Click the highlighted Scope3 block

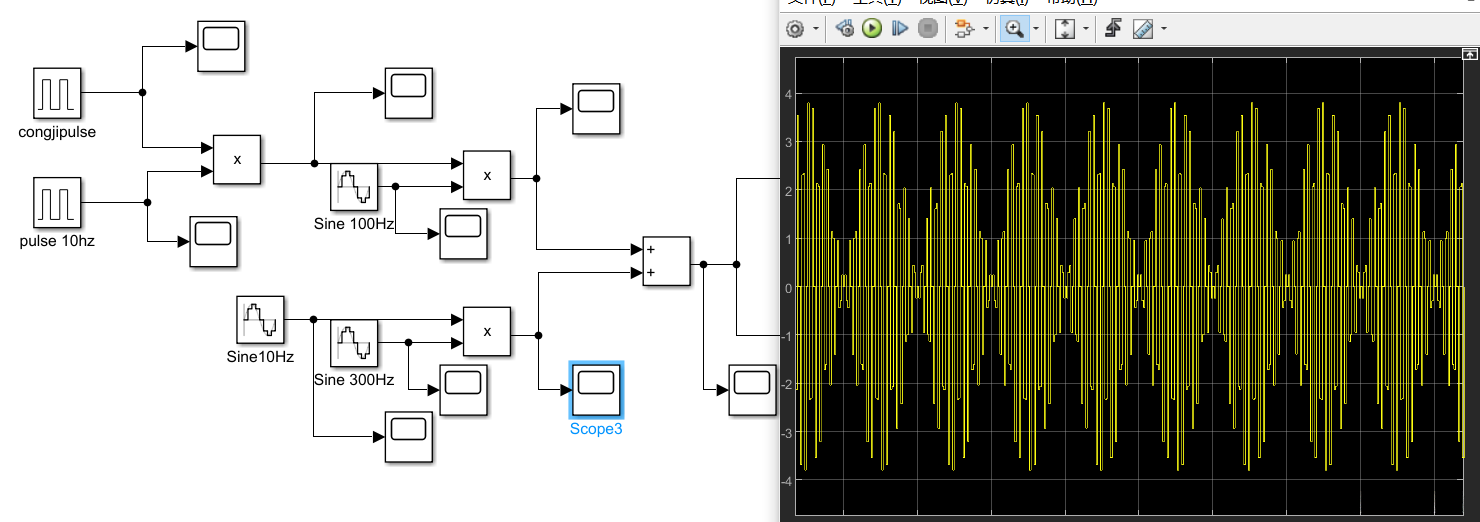click(596, 390)
